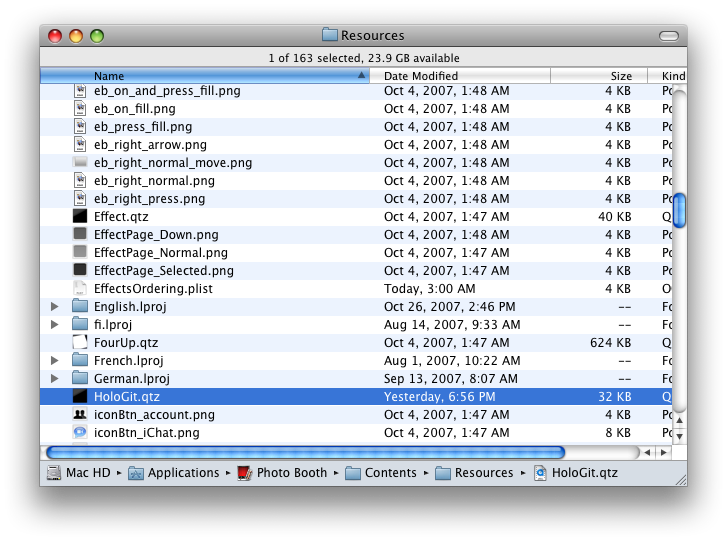
Task: Click the eb_on_and_press_fill.png file icon
Action: pyautogui.click(x=80, y=90)
